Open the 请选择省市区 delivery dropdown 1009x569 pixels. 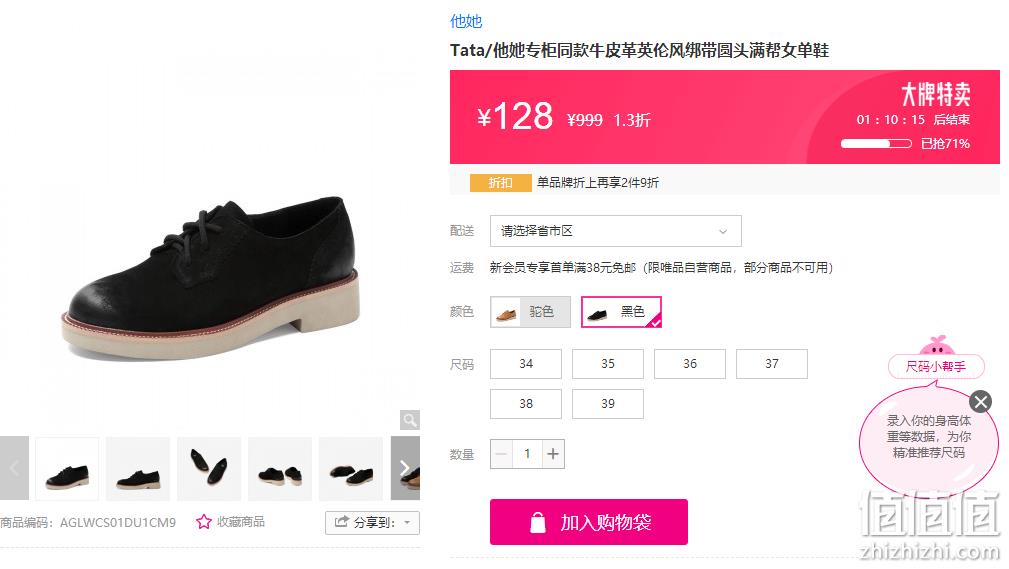point(616,231)
